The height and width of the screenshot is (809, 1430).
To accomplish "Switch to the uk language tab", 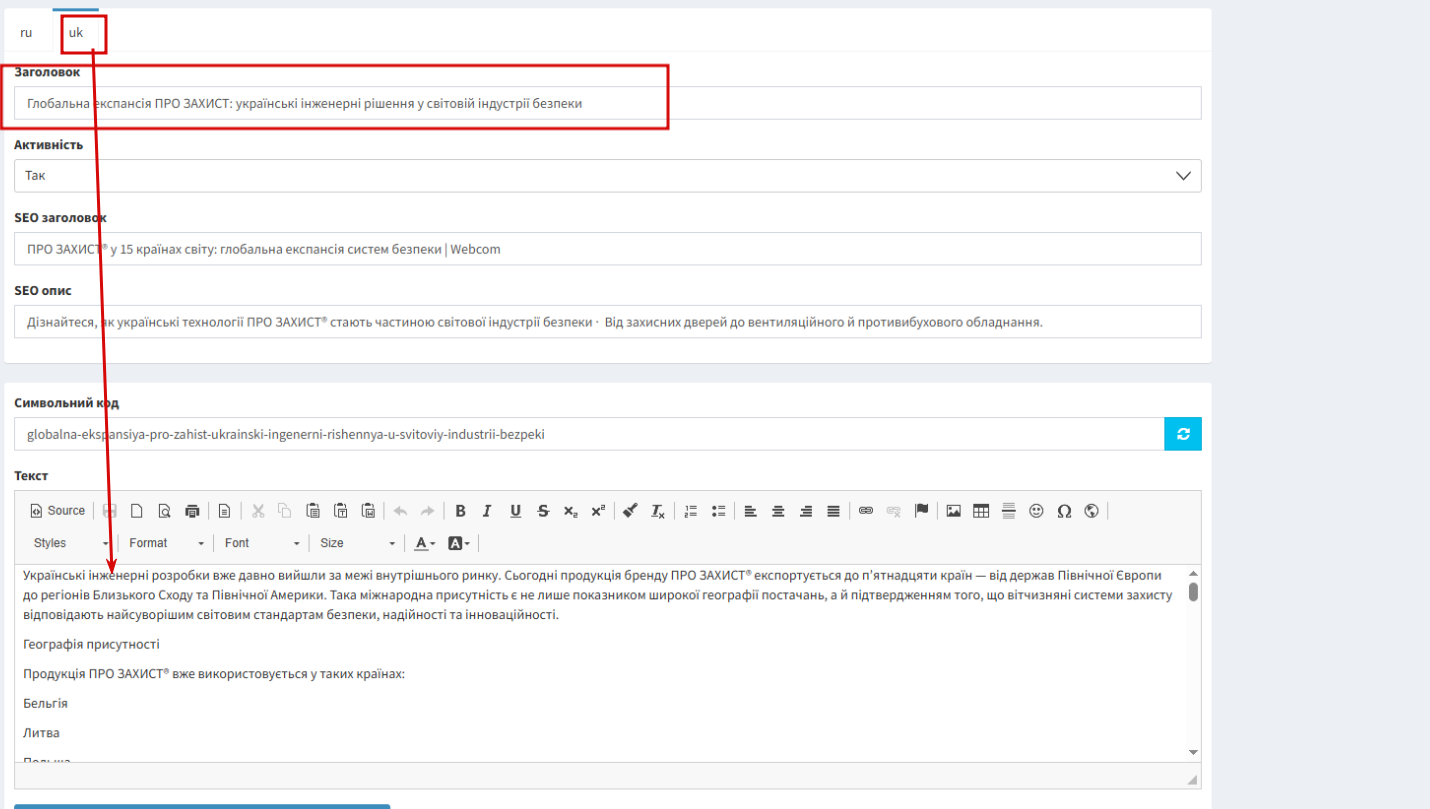I will point(76,32).
